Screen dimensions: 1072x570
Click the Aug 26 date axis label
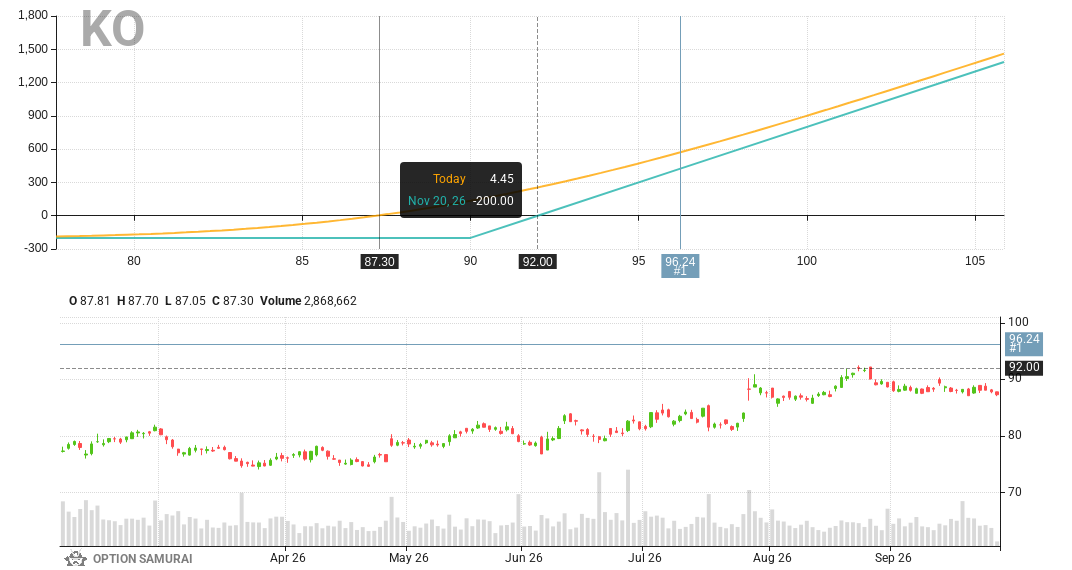point(772,558)
